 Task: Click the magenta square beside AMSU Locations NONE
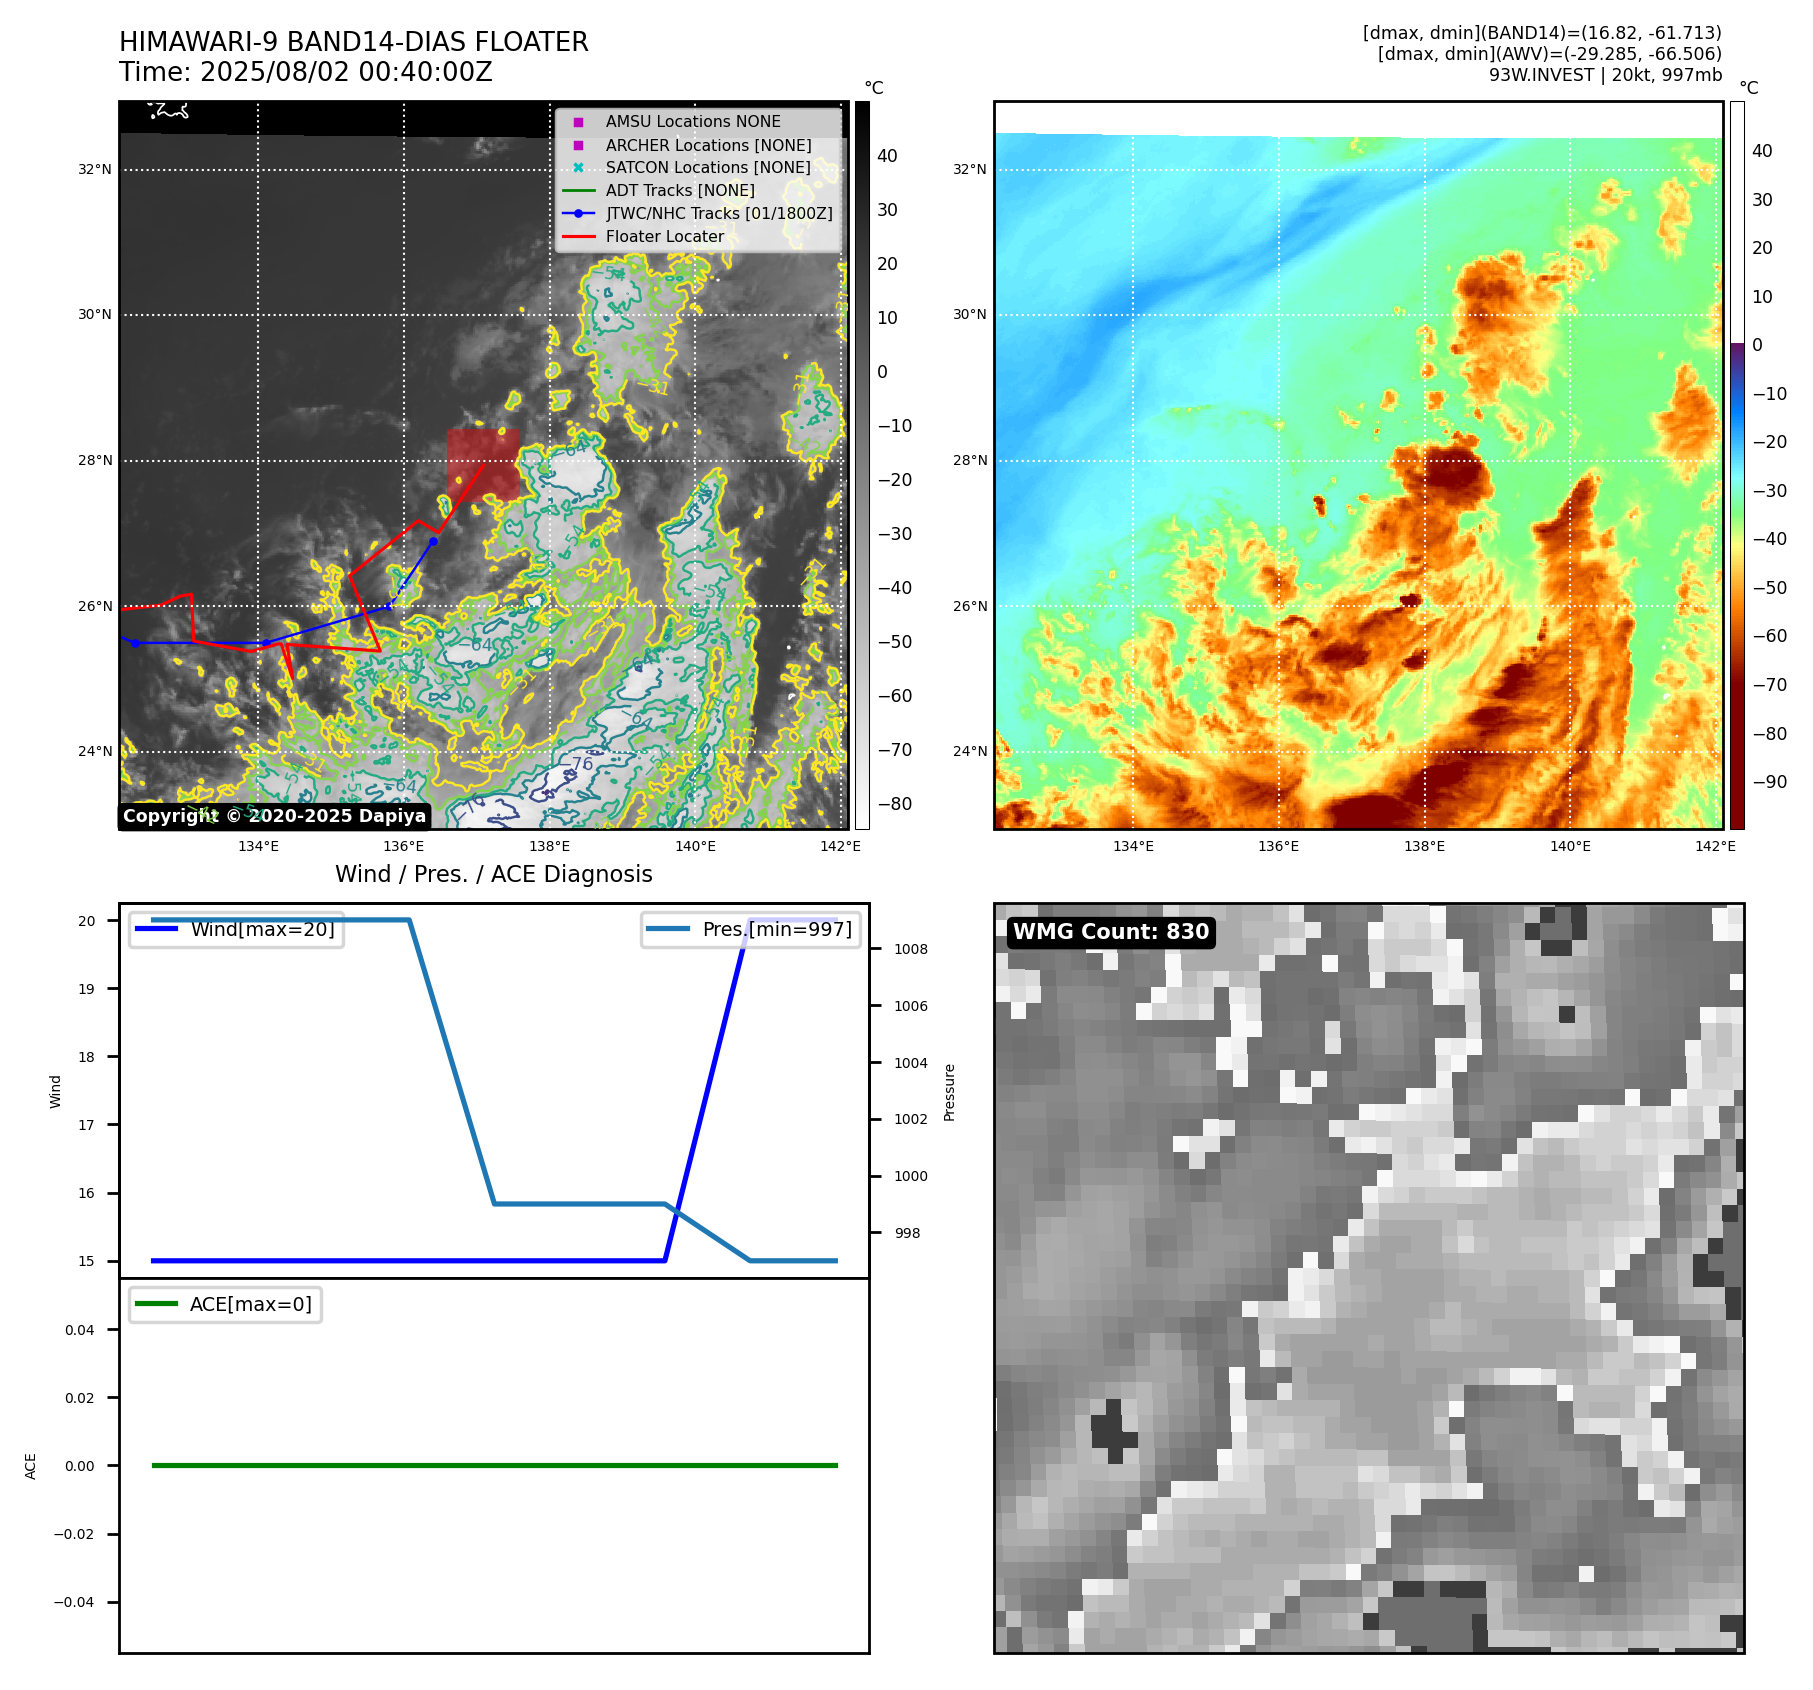[578, 122]
